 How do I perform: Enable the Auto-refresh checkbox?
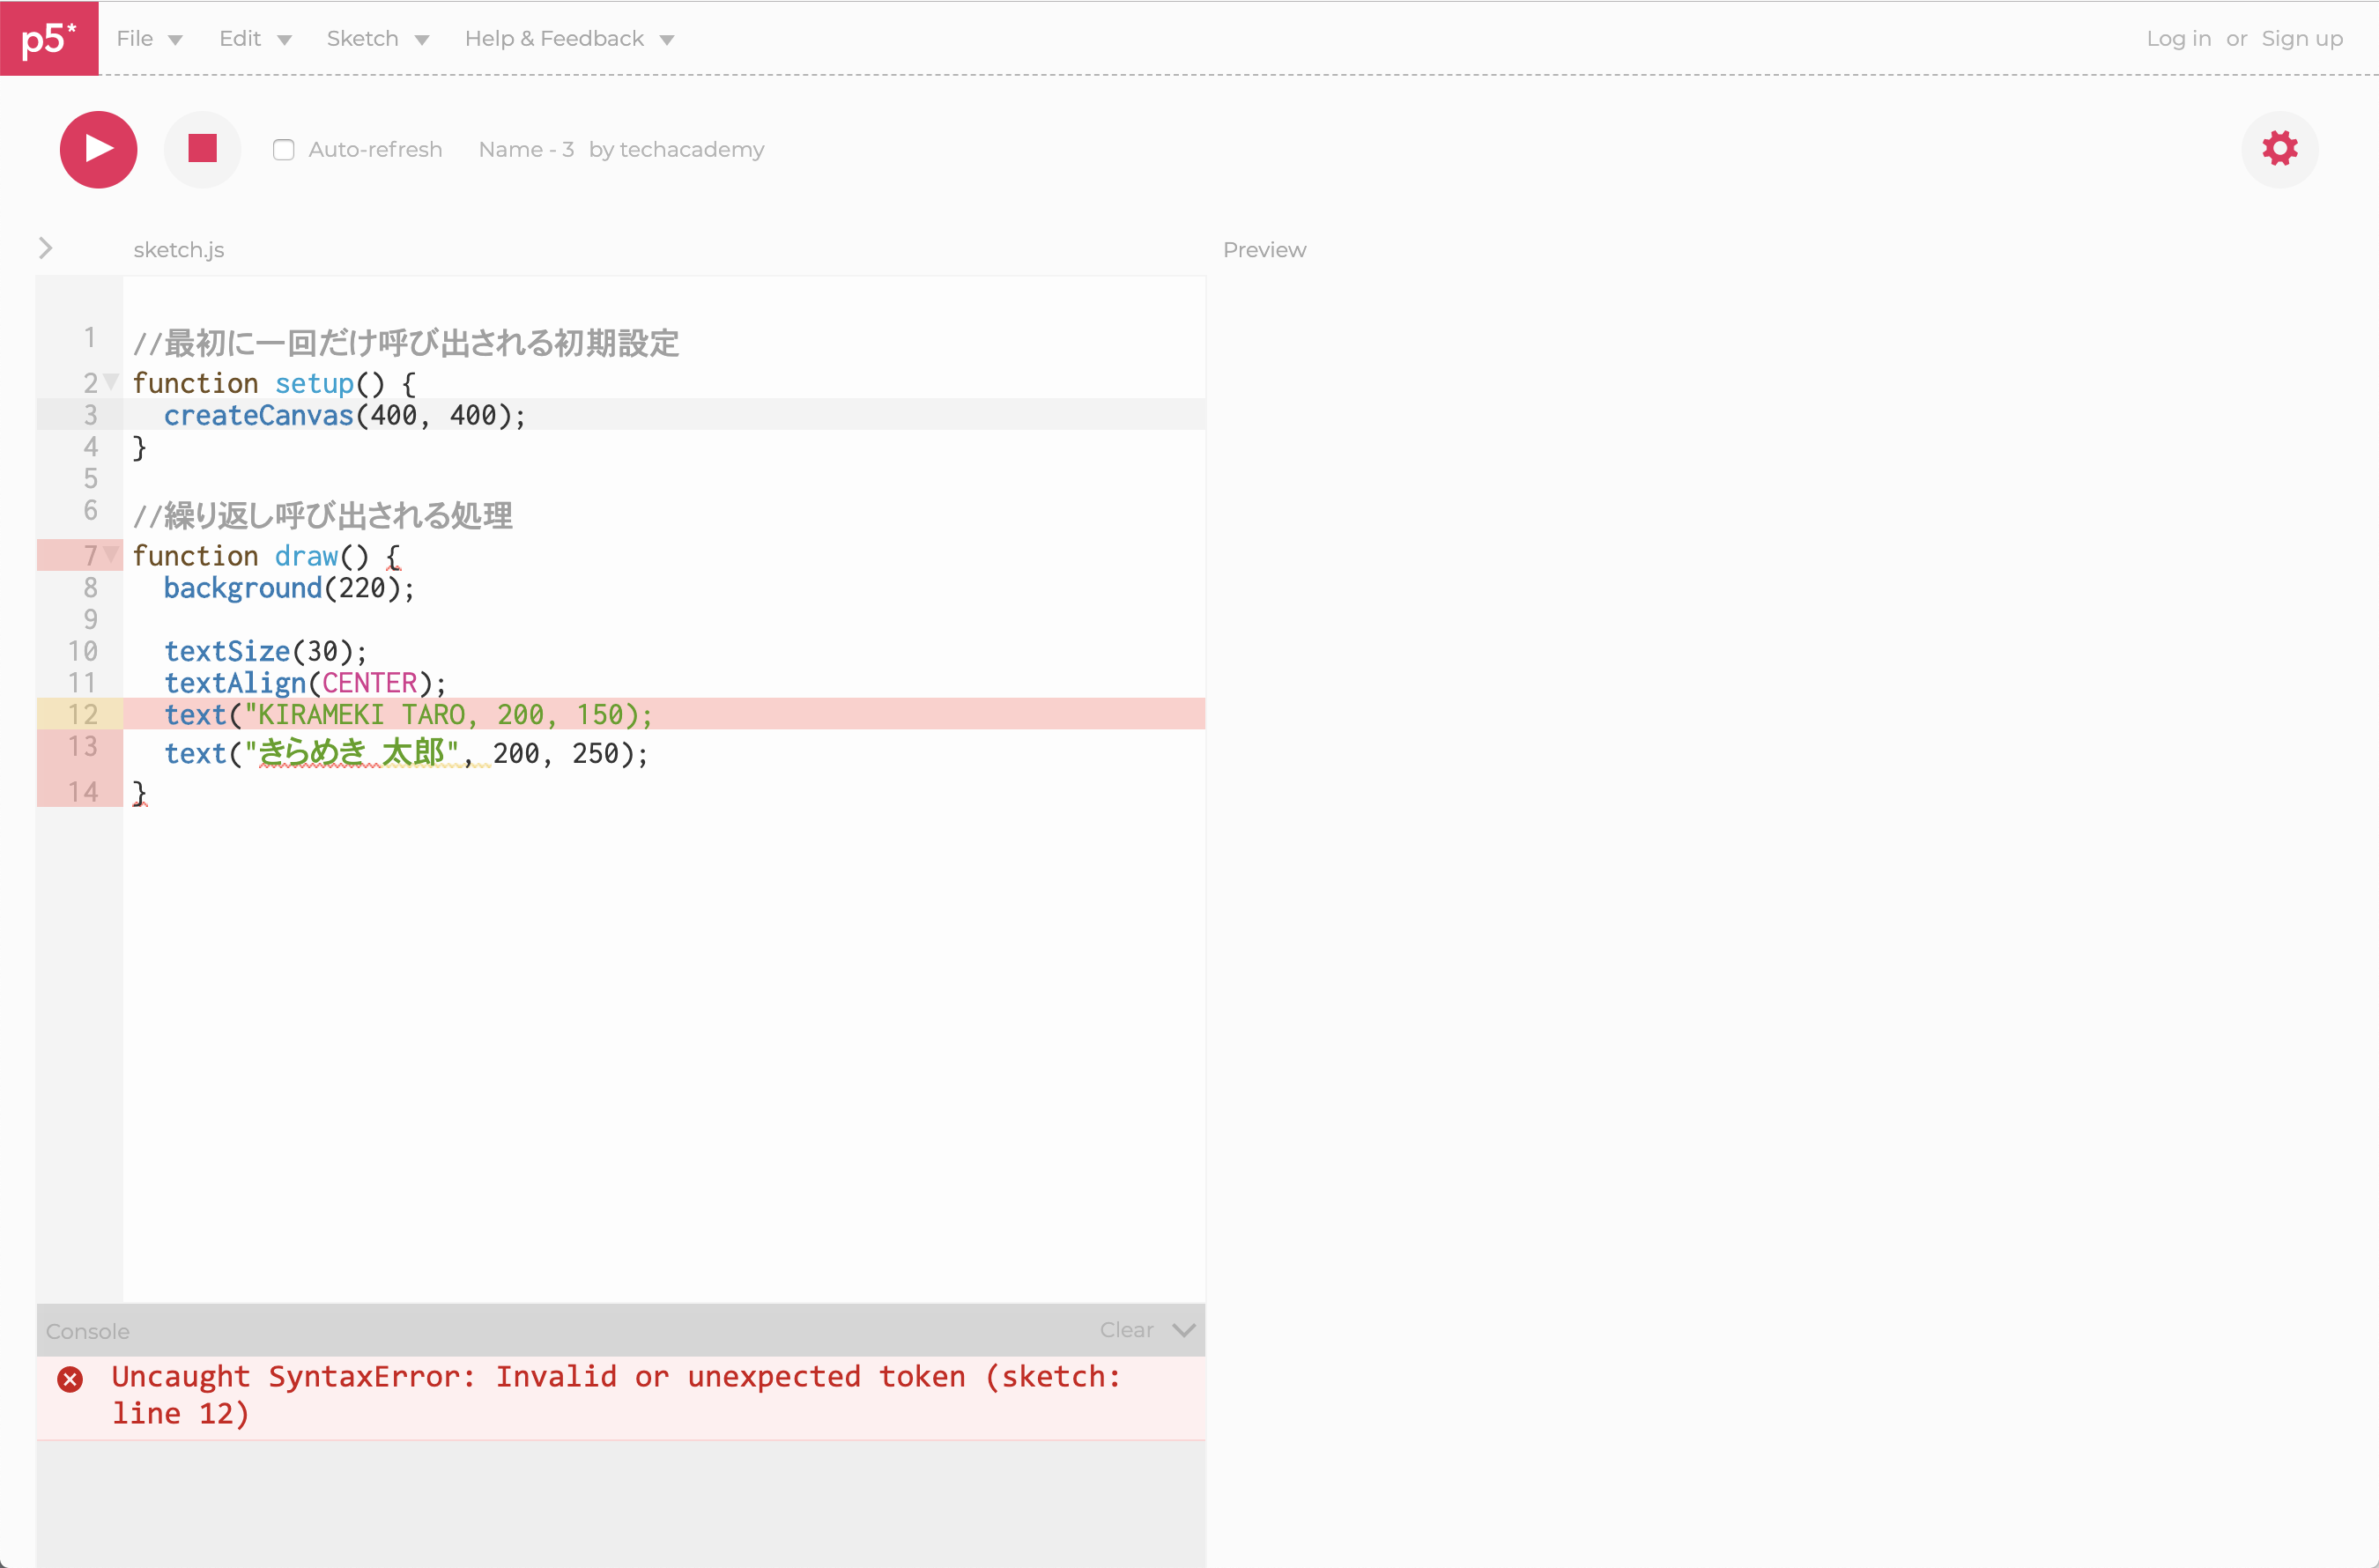(x=284, y=150)
